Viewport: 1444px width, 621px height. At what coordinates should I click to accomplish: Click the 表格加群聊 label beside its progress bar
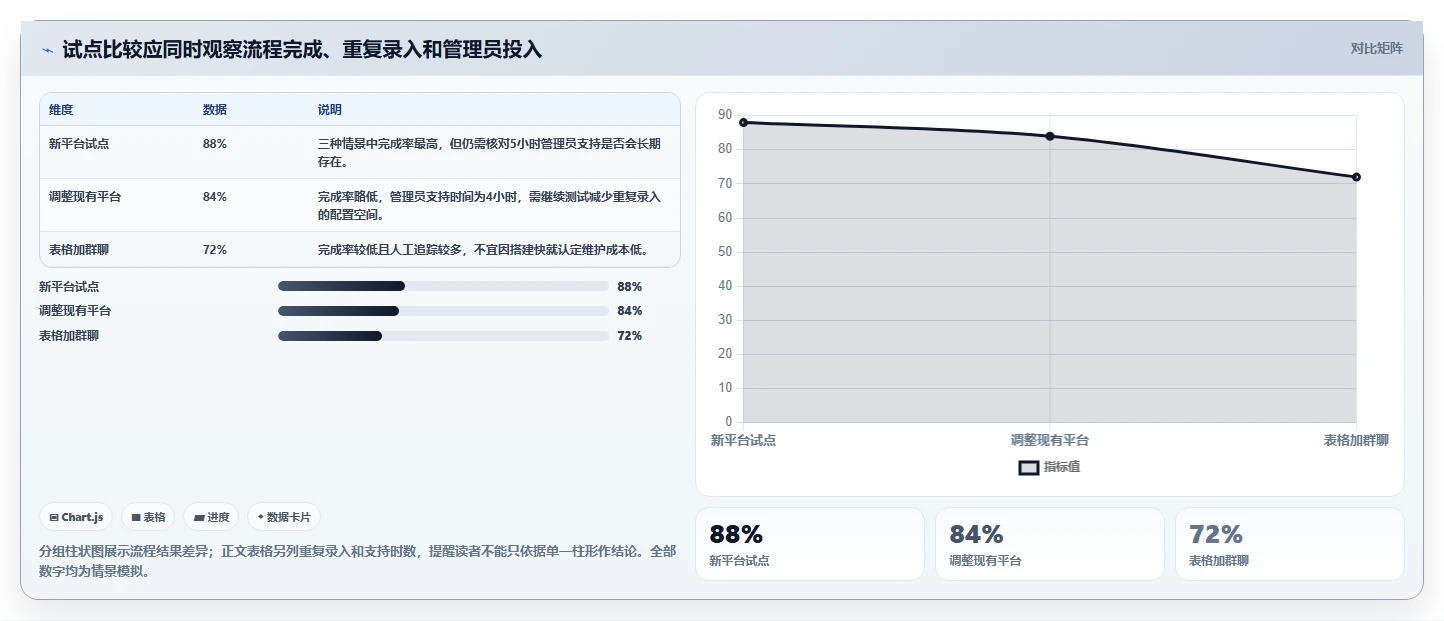point(69,336)
